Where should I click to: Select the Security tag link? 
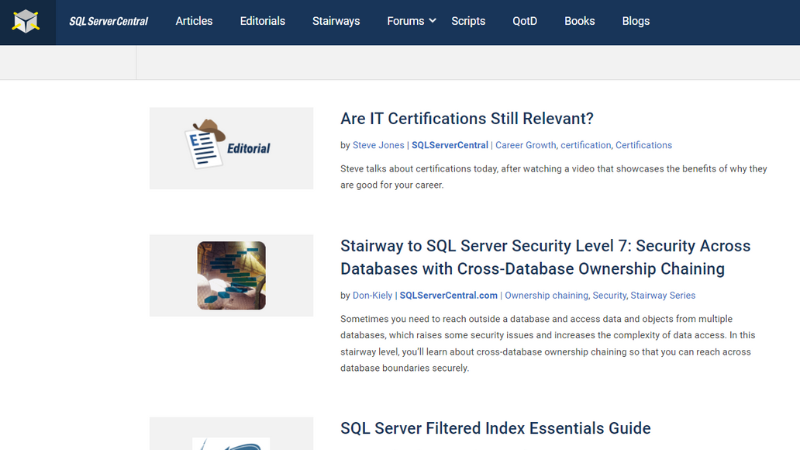coord(609,295)
